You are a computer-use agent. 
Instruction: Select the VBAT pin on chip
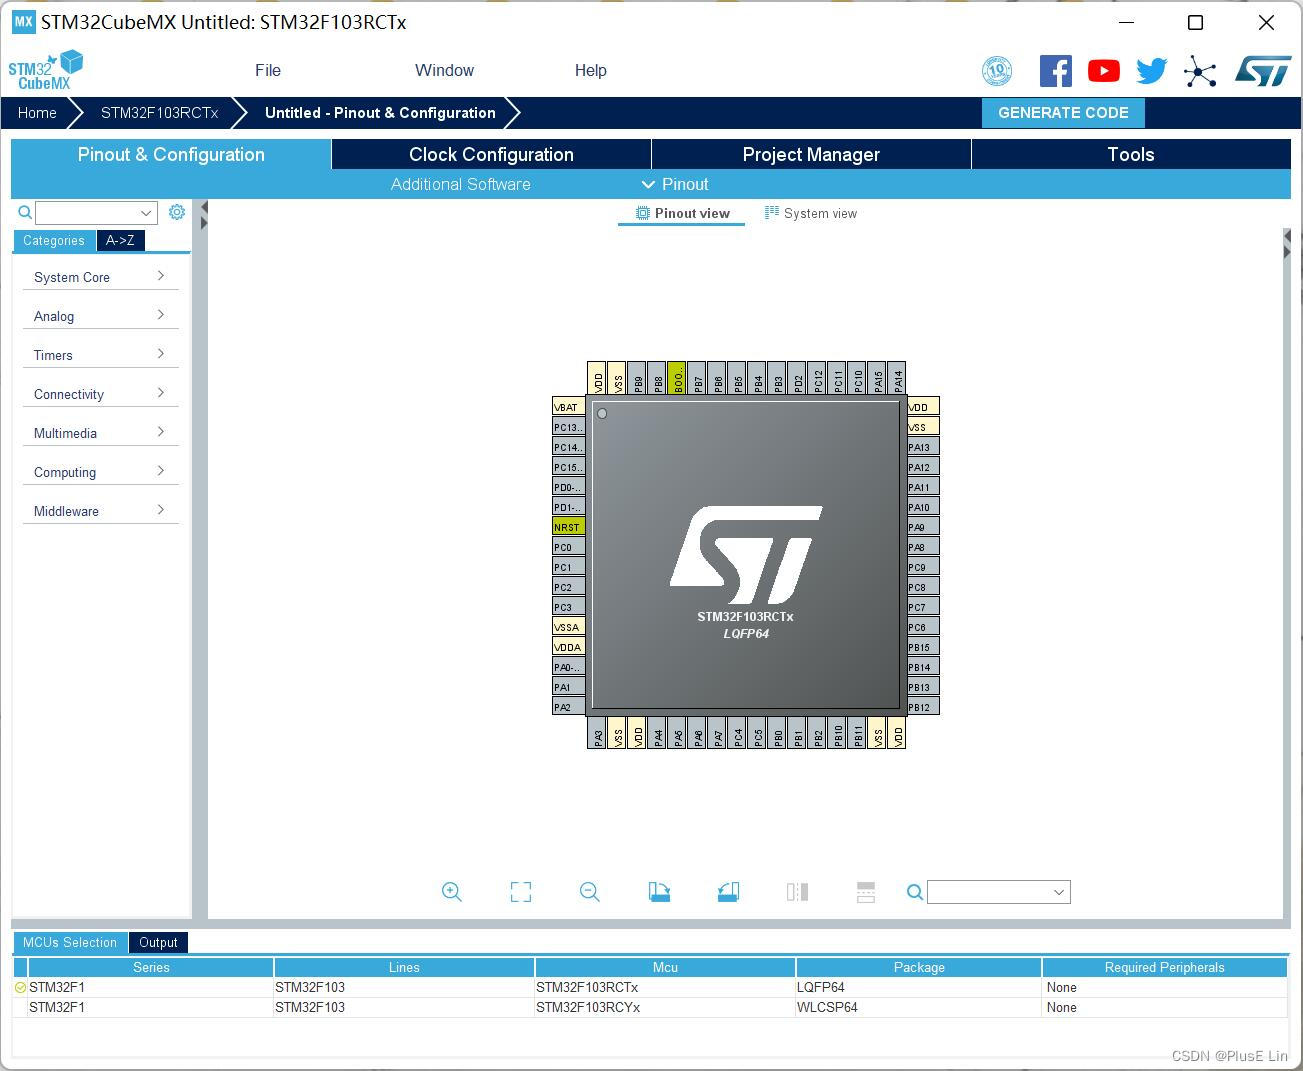[x=568, y=407]
